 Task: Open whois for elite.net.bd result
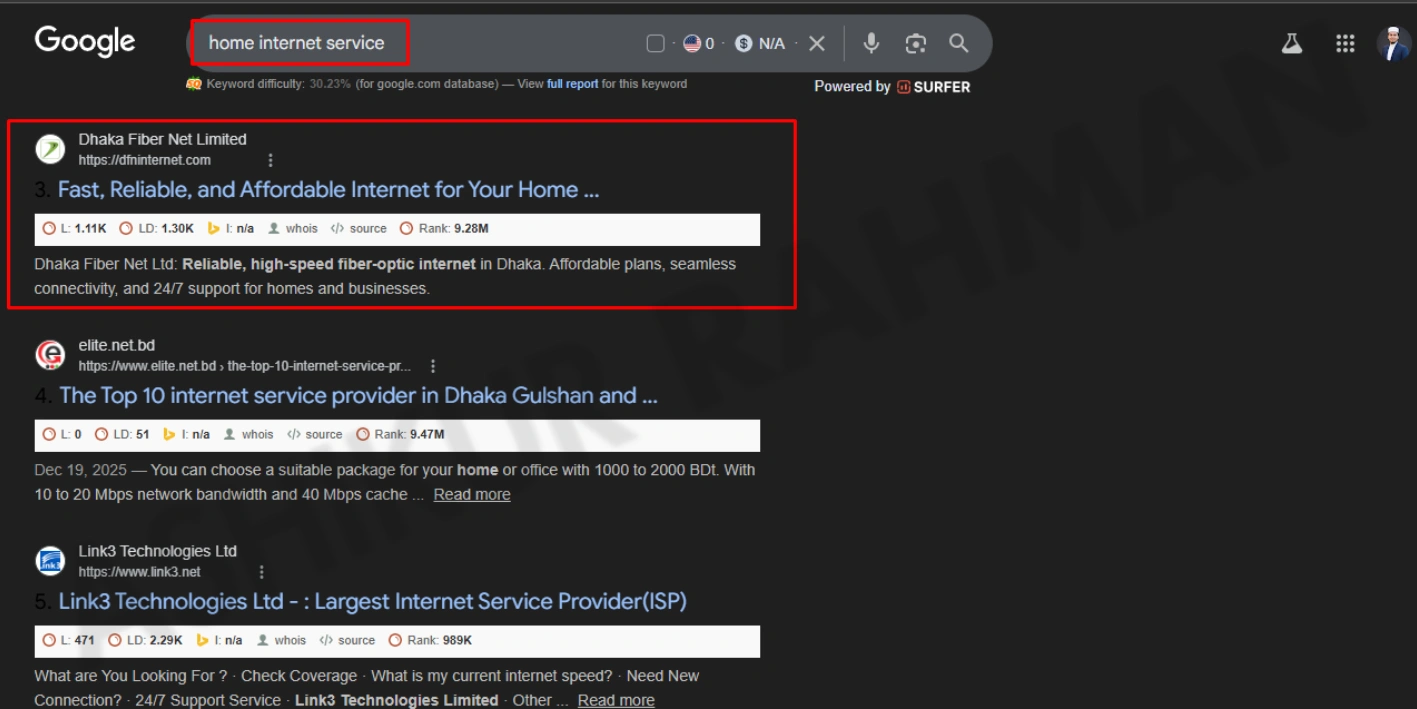(248, 435)
